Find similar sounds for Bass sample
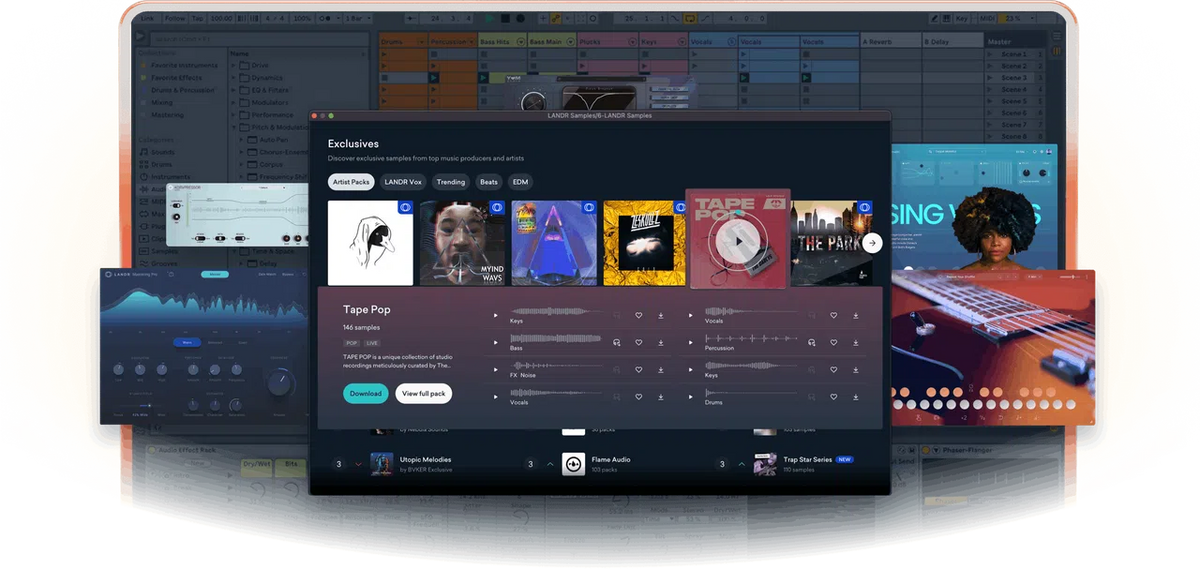 tap(616, 342)
